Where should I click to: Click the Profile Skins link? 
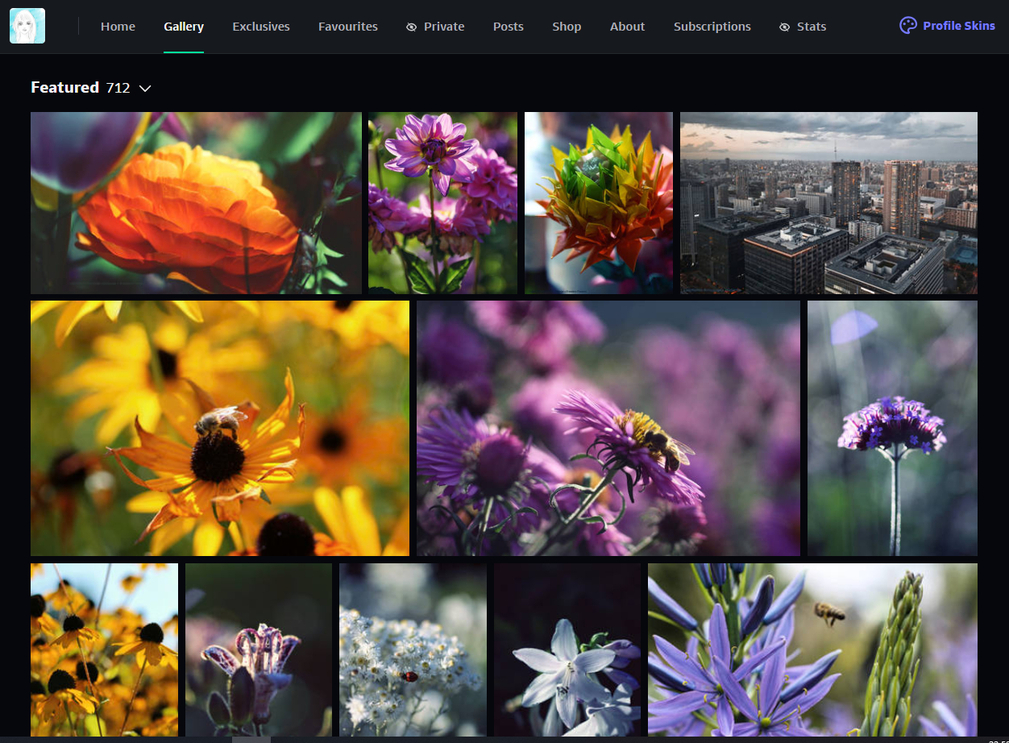point(958,26)
